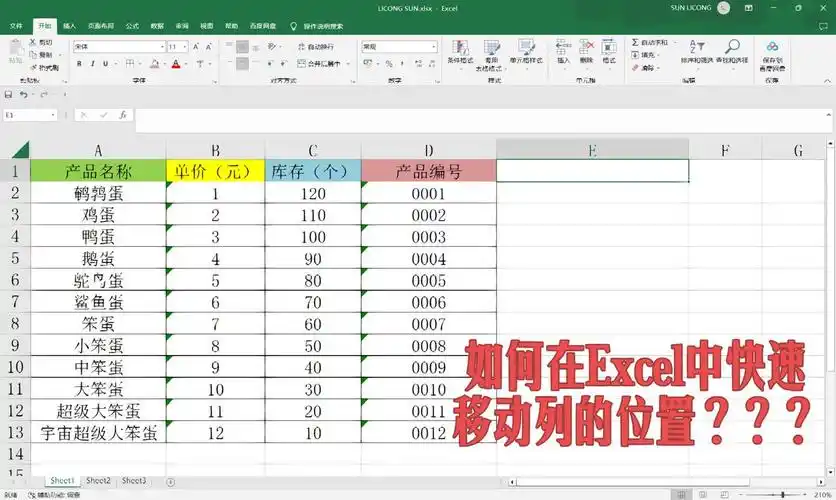Screen dimensions: 836x500
Task: Select column D header
Action: click(x=429, y=150)
